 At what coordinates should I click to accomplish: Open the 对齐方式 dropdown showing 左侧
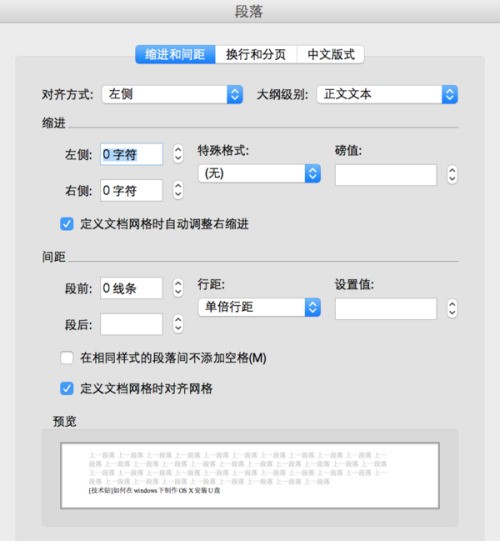(x=173, y=95)
